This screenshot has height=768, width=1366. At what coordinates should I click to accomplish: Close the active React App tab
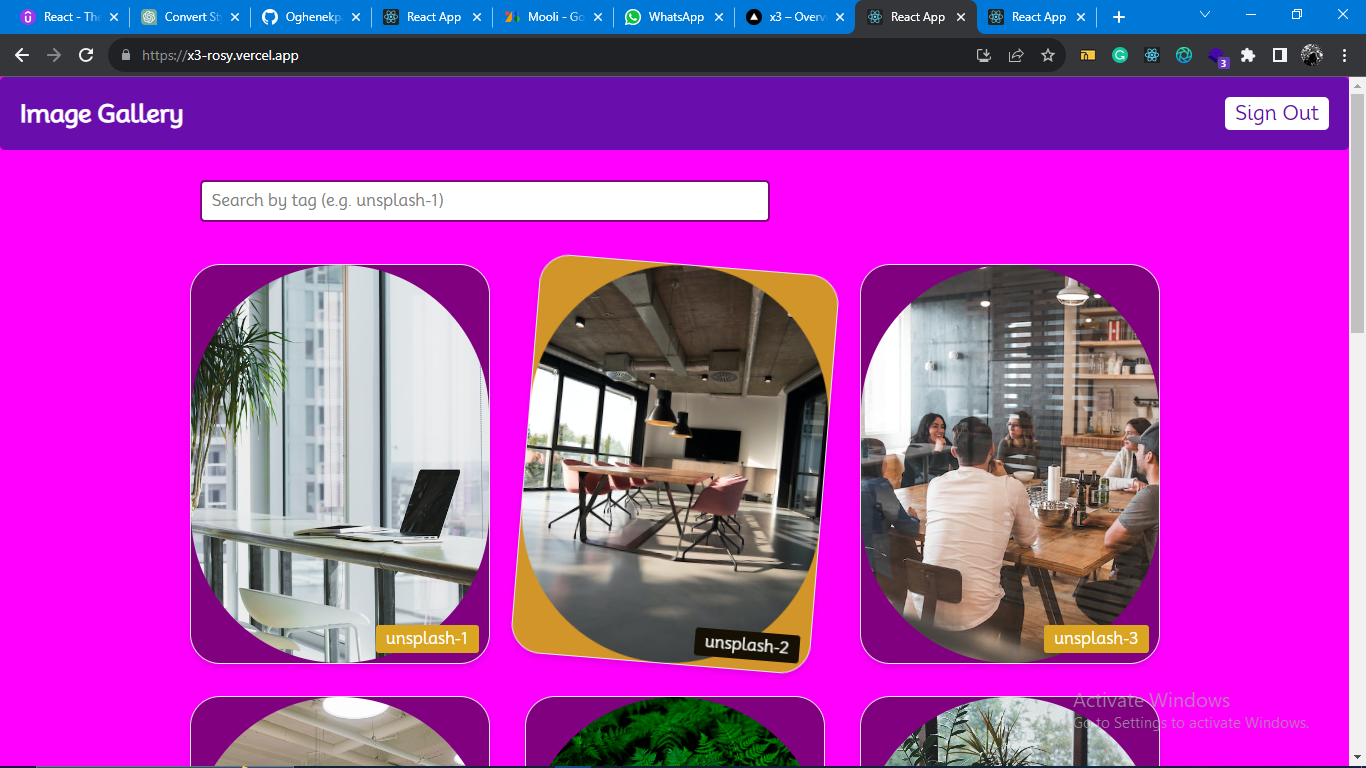pos(960,17)
